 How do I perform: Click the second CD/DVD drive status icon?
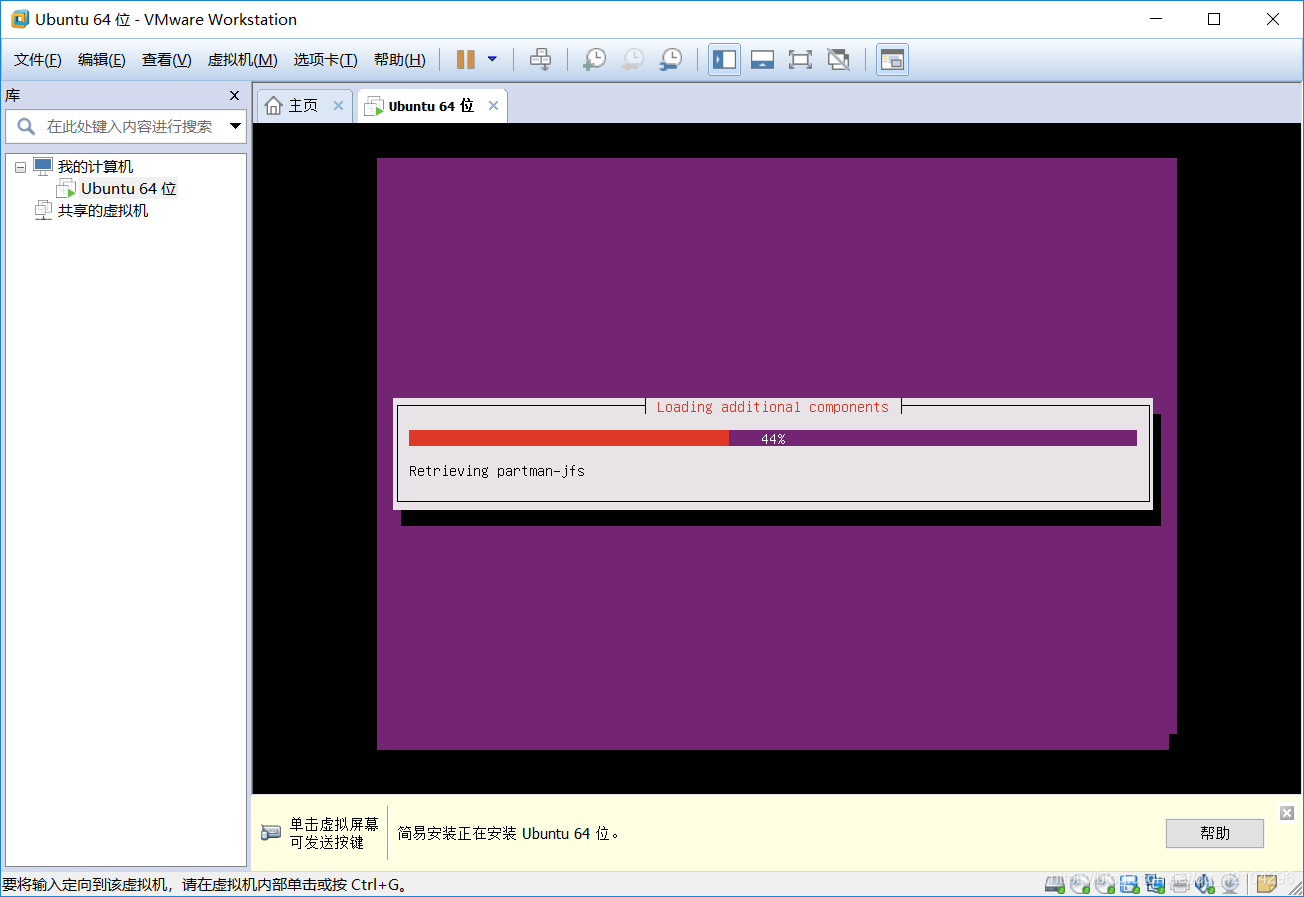click(1105, 883)
